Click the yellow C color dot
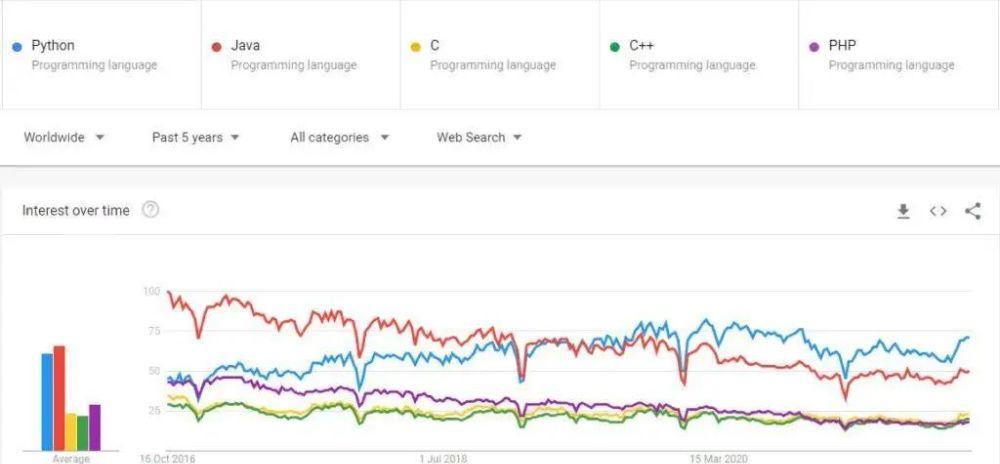Image resolution: width=1000 pixels, height=464 pixels. click(x=416, y=47)
